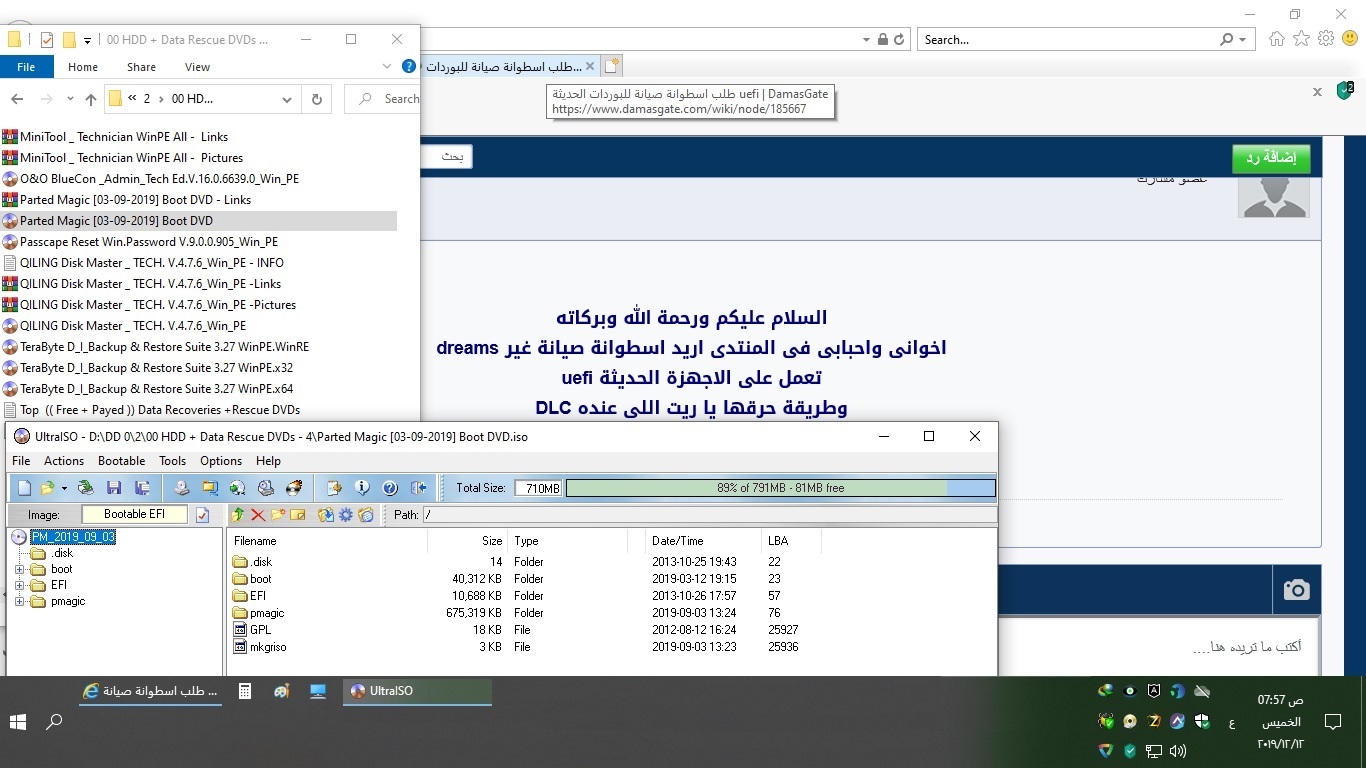Viewport: 1366px width, 768px height.
Task: Click the Open folder icon in UltraISO toolbar
Action: click(46, 488)
